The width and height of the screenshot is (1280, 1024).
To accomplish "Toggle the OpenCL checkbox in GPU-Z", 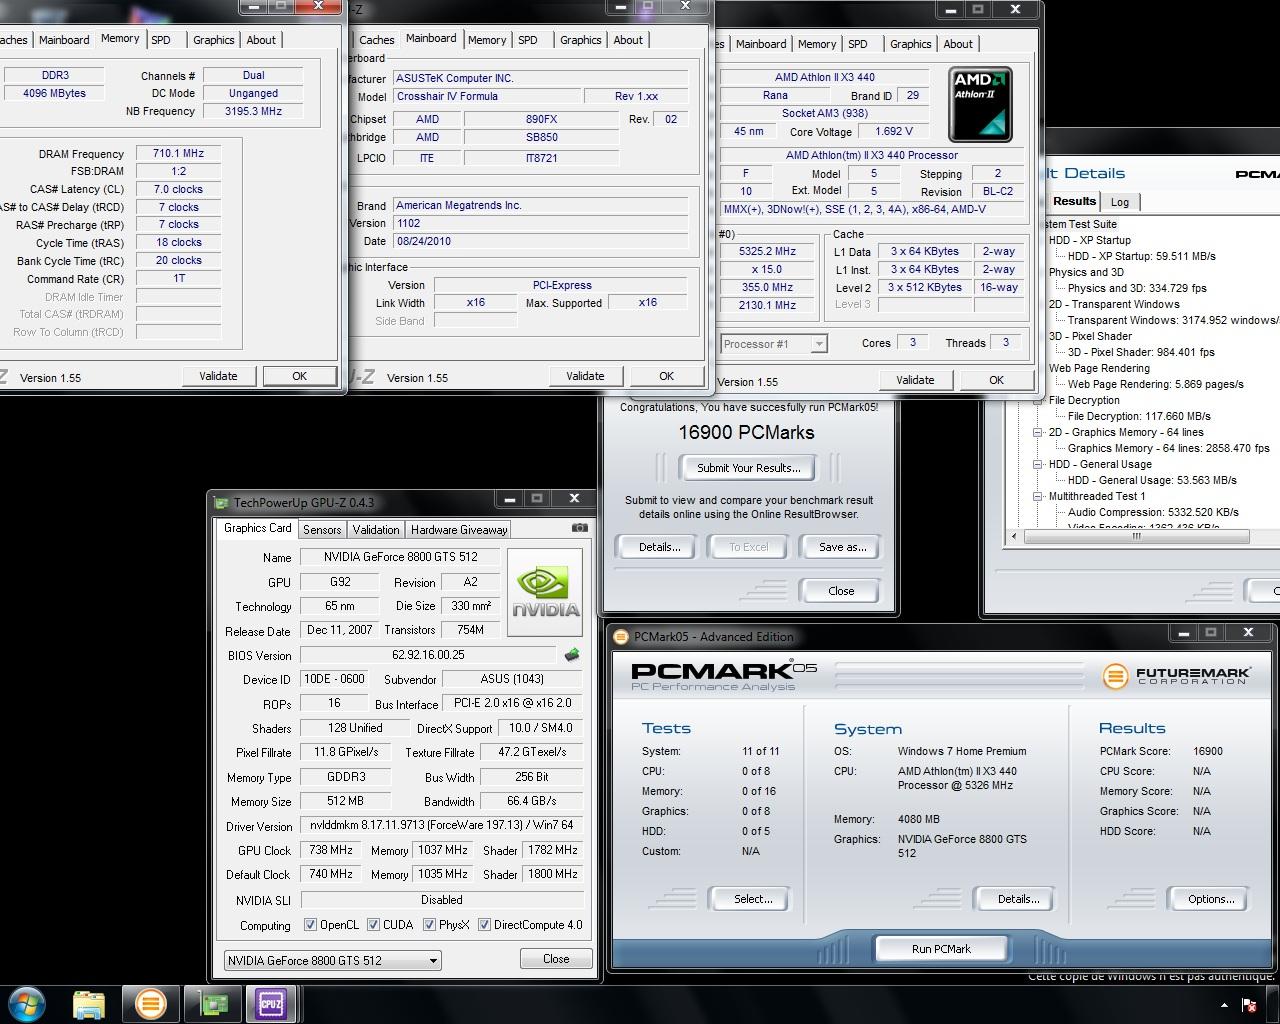I will coord(310,925).
